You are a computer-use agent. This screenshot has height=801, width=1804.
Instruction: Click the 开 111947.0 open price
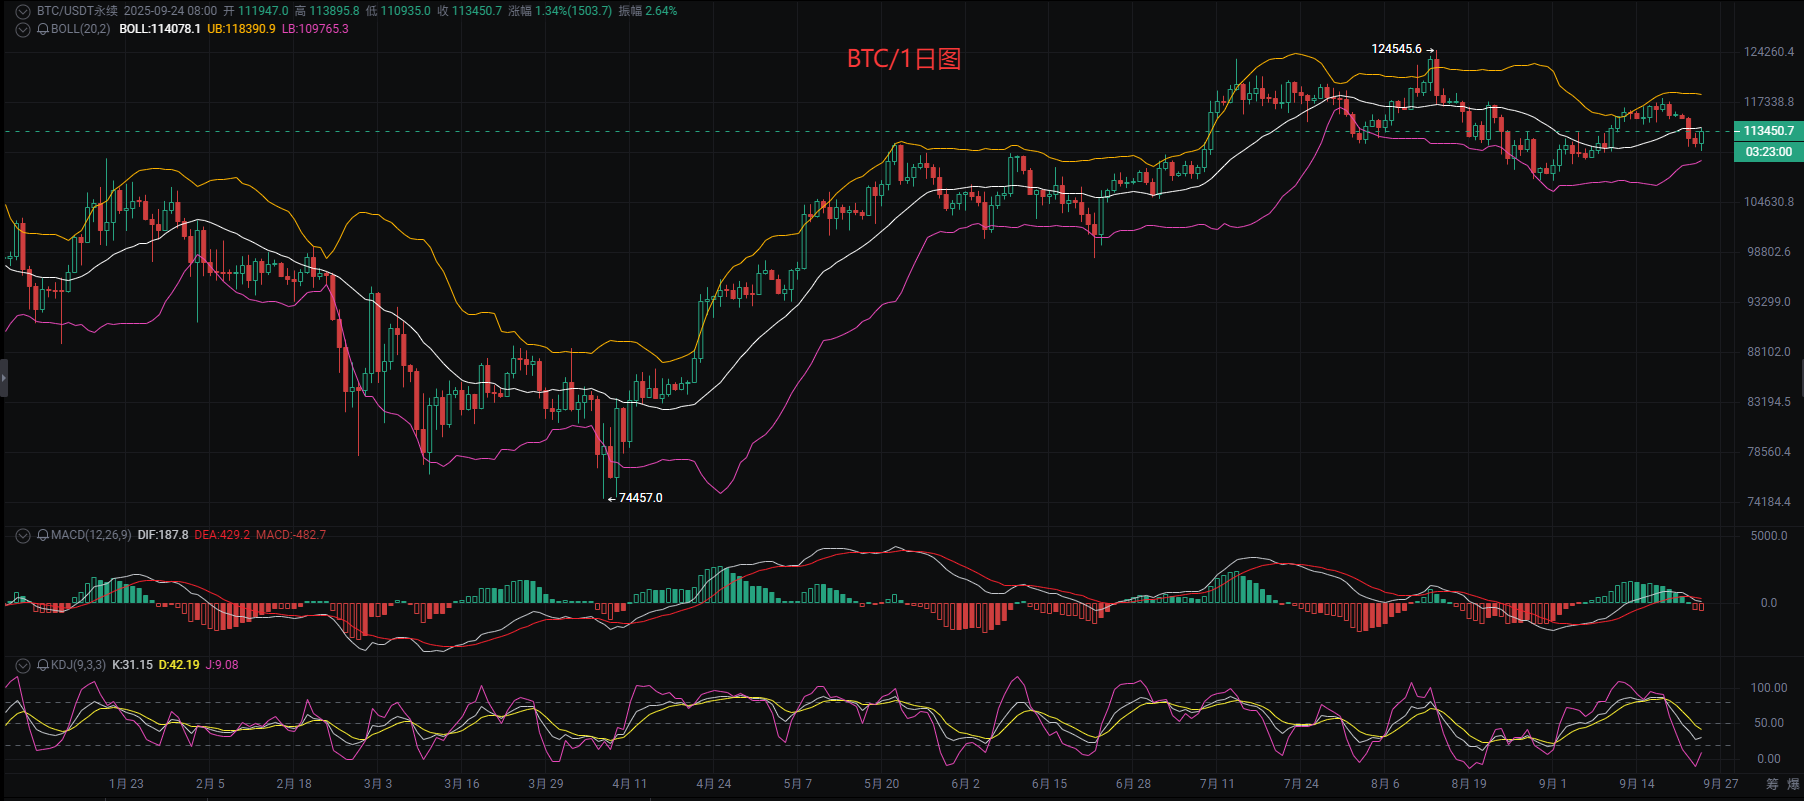click(x=255, y=11)
